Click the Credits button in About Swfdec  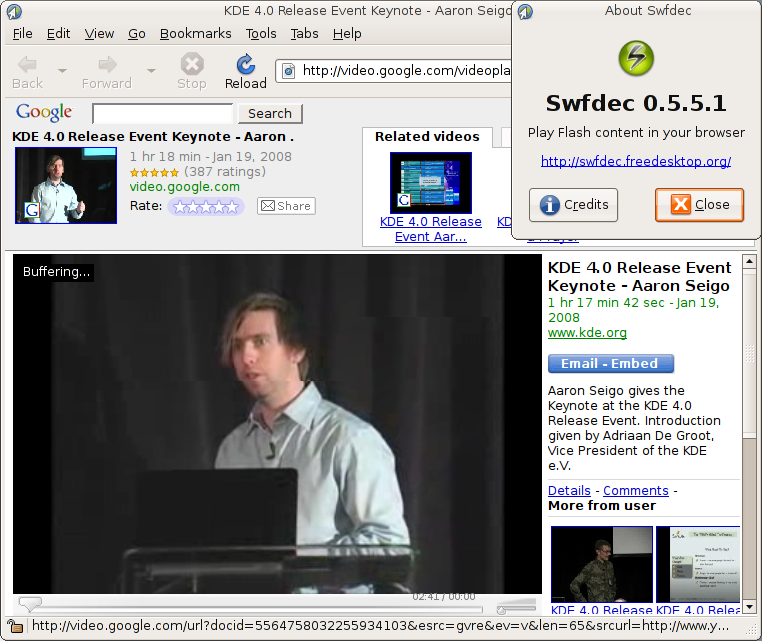pyautogui.click(x=573, y=205)
